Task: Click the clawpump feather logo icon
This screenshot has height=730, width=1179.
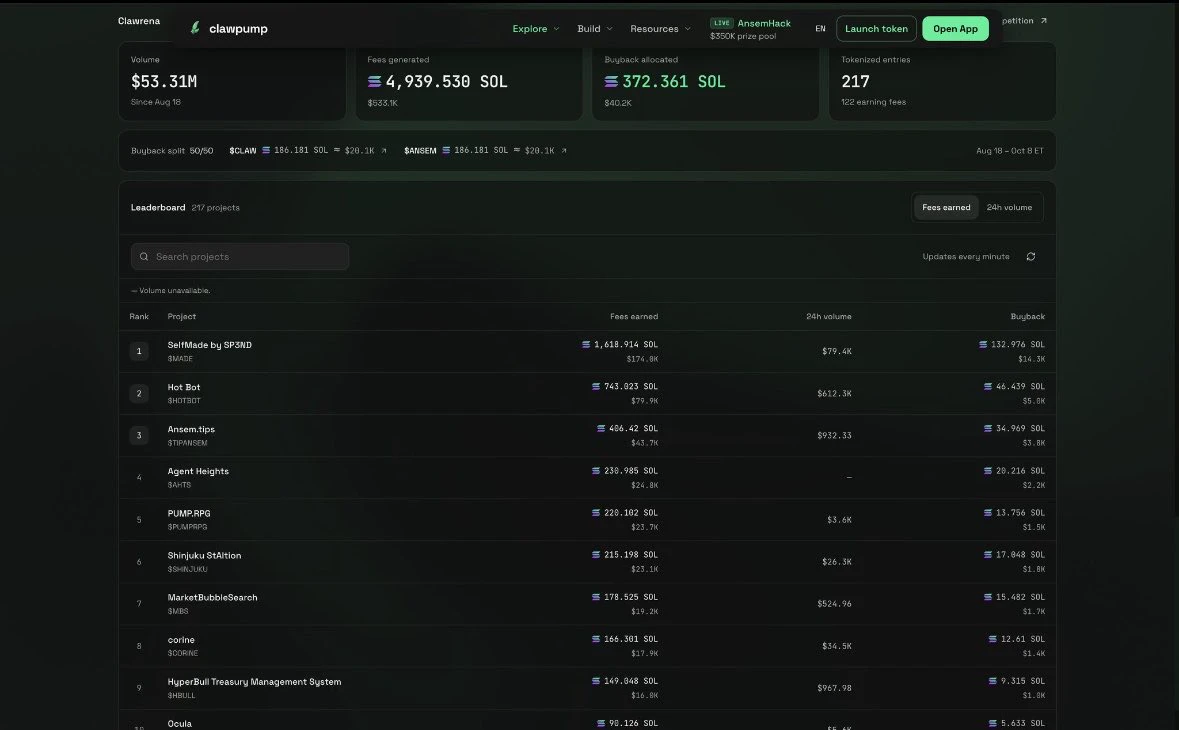Action: tap(195, 28)
